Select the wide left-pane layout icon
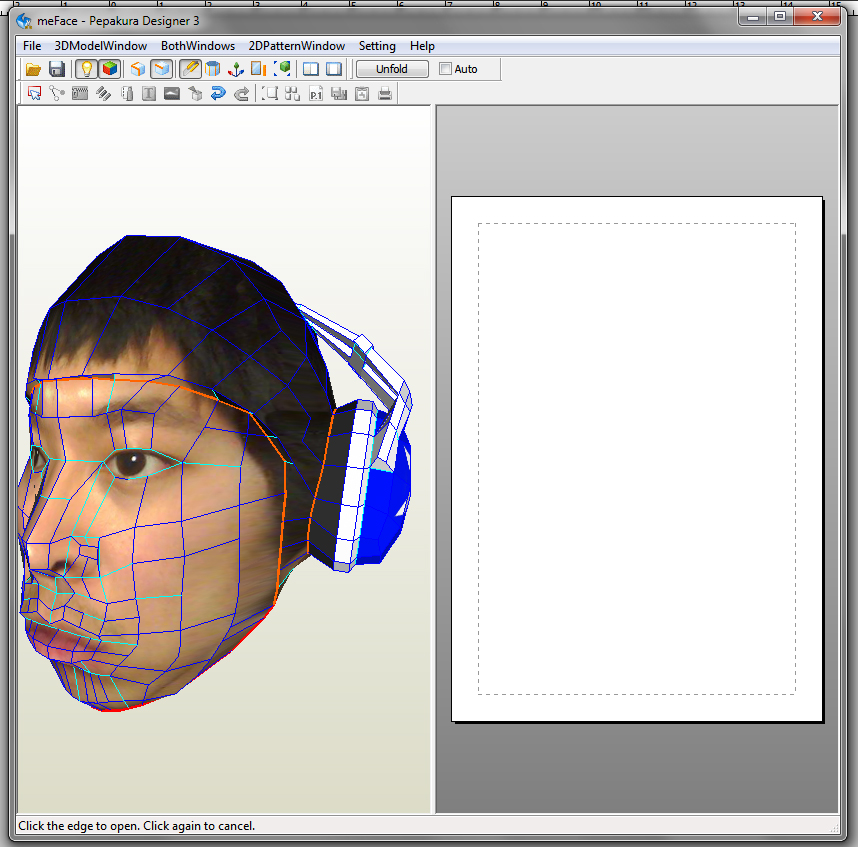This screenshot has width=858, height=847. 334,69
